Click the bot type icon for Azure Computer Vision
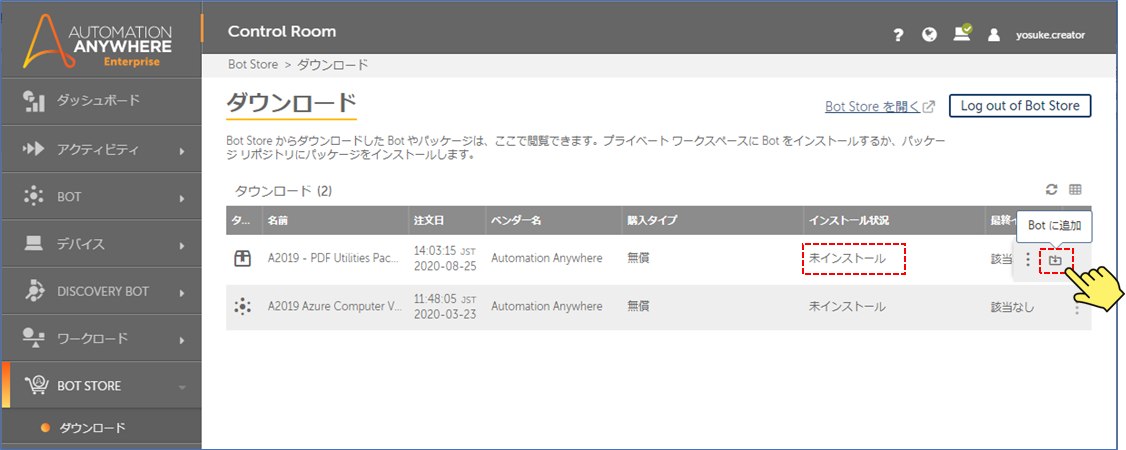This screenshot has width=1126, height=450. [243, 306]
